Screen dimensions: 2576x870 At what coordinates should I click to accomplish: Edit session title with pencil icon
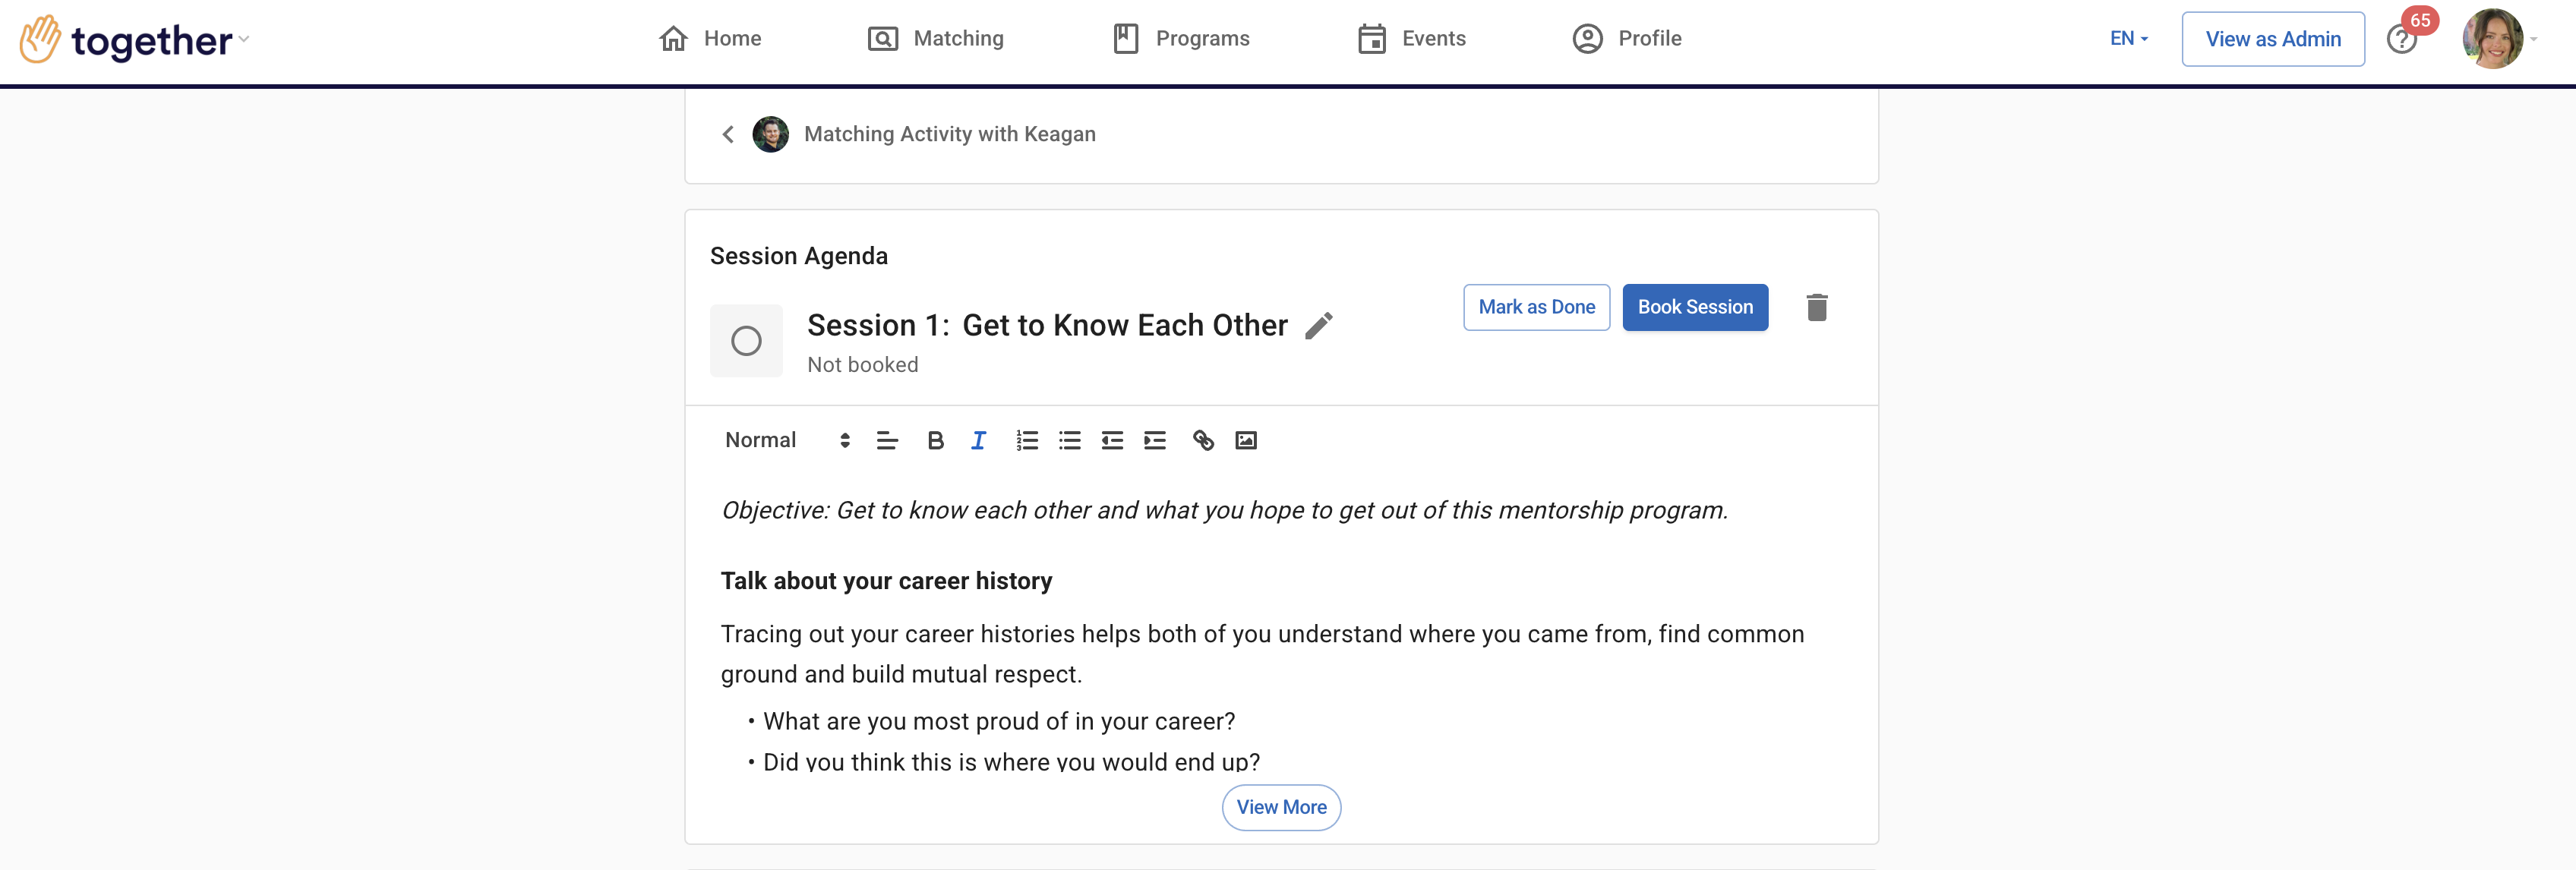1318,326
